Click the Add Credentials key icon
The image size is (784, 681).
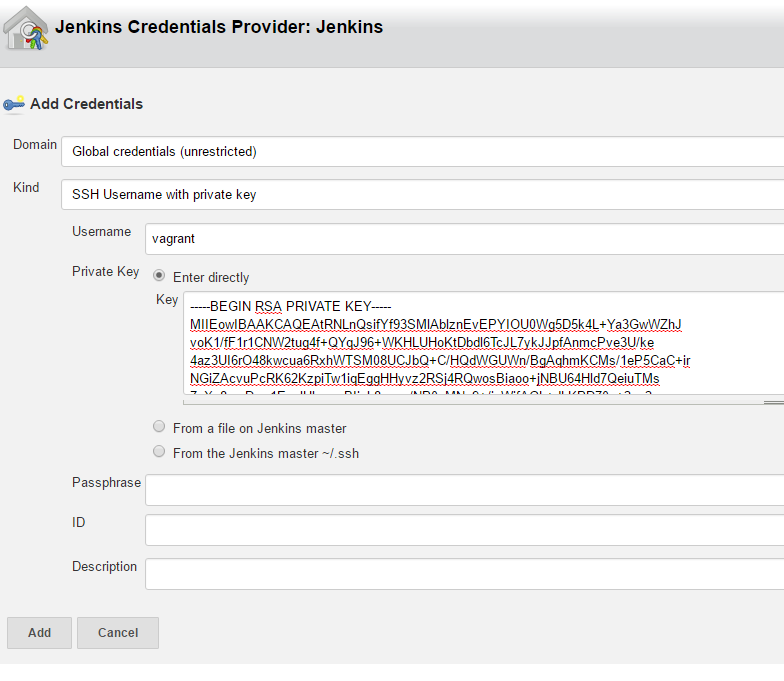click(14, 104)
